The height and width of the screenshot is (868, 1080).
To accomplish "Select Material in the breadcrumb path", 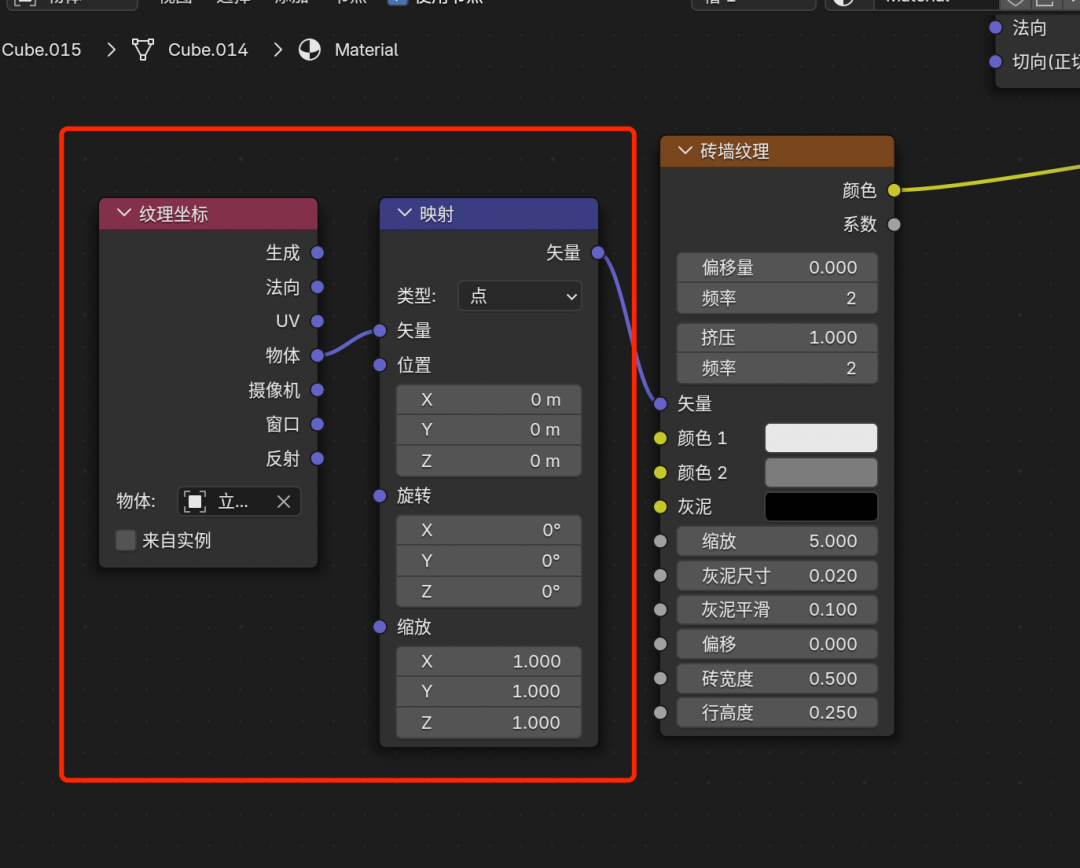I will (366, 50).
